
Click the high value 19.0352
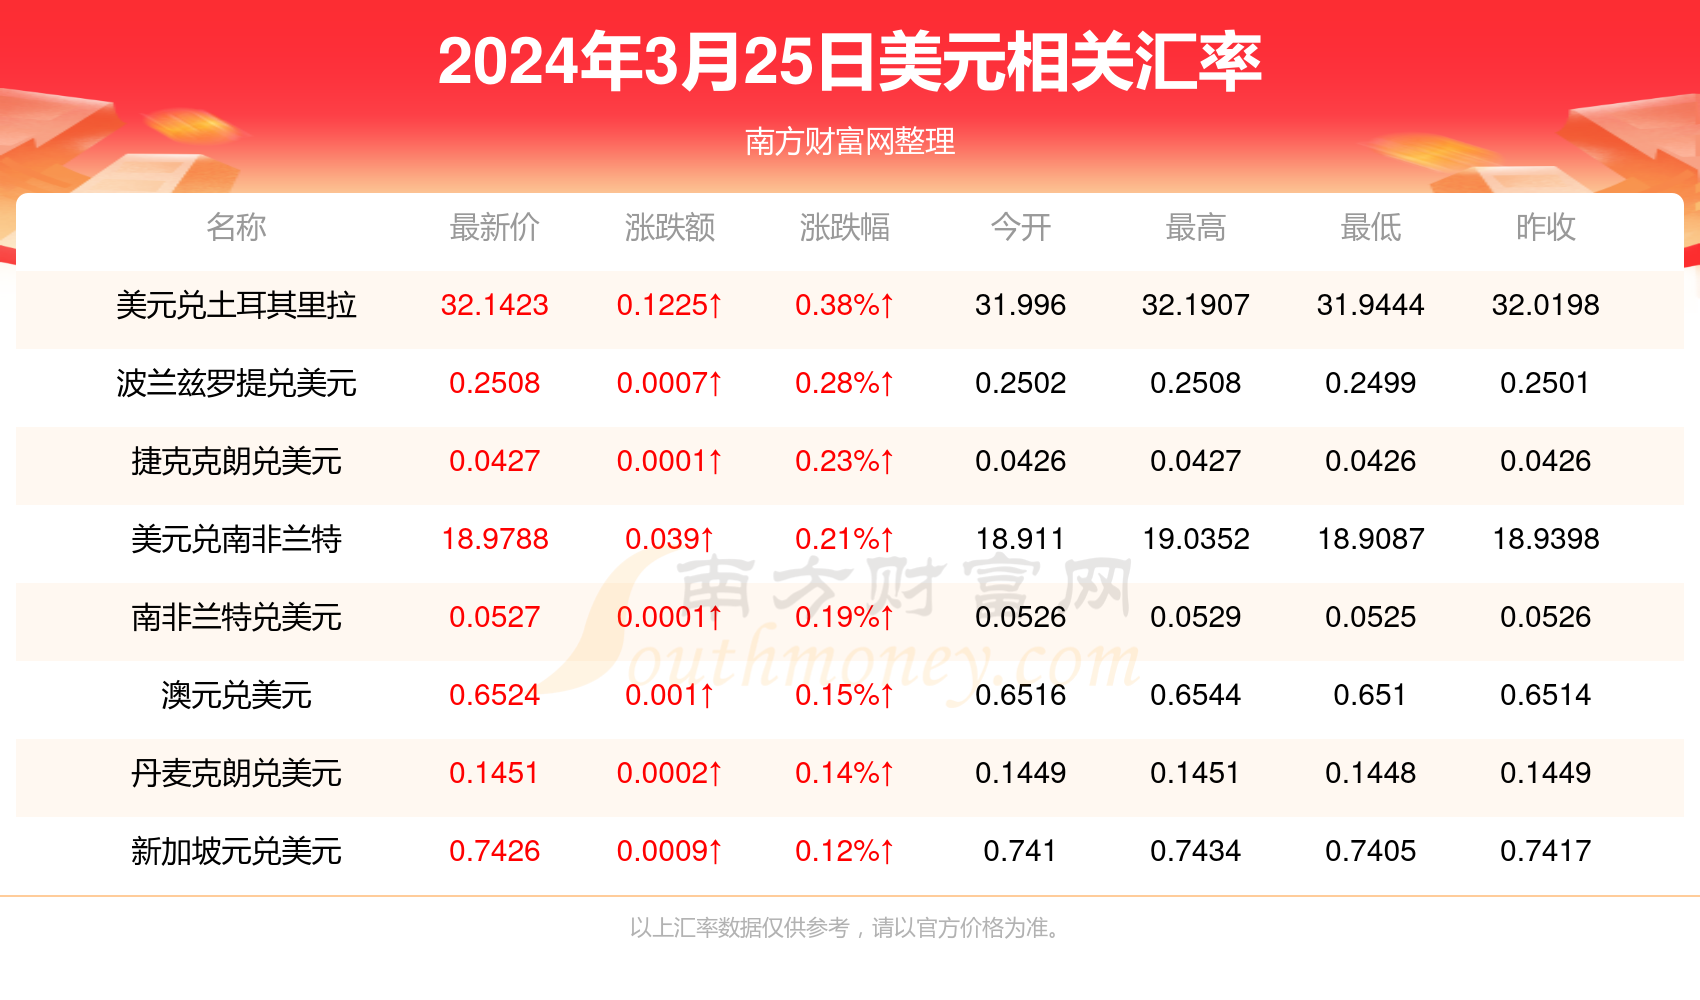click(1195, 539)
